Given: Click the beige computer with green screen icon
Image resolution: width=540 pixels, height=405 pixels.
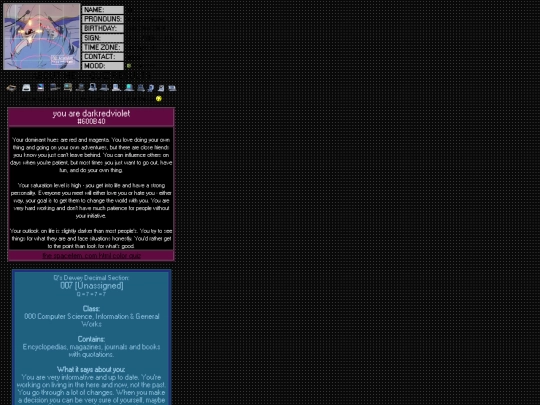Looking at the screenshot, I should tap(68, 87).
